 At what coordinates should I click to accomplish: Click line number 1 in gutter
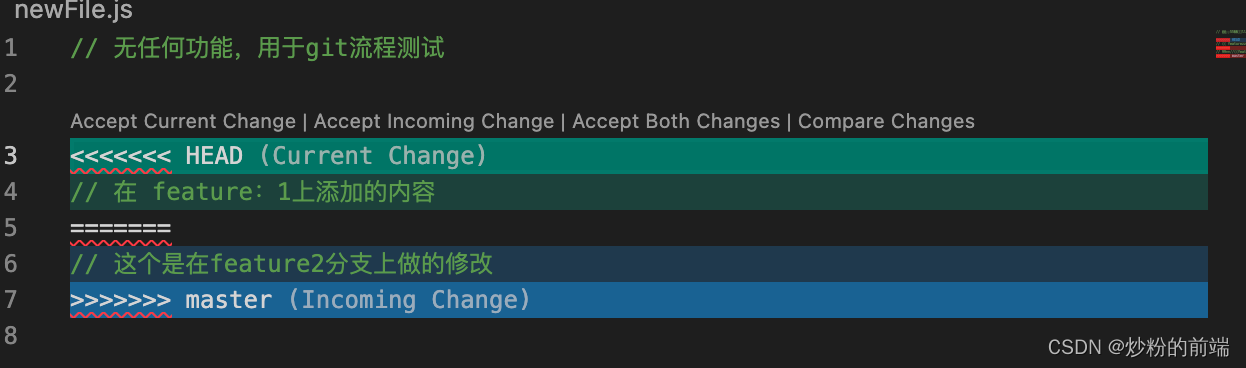(x=10, y=48)
